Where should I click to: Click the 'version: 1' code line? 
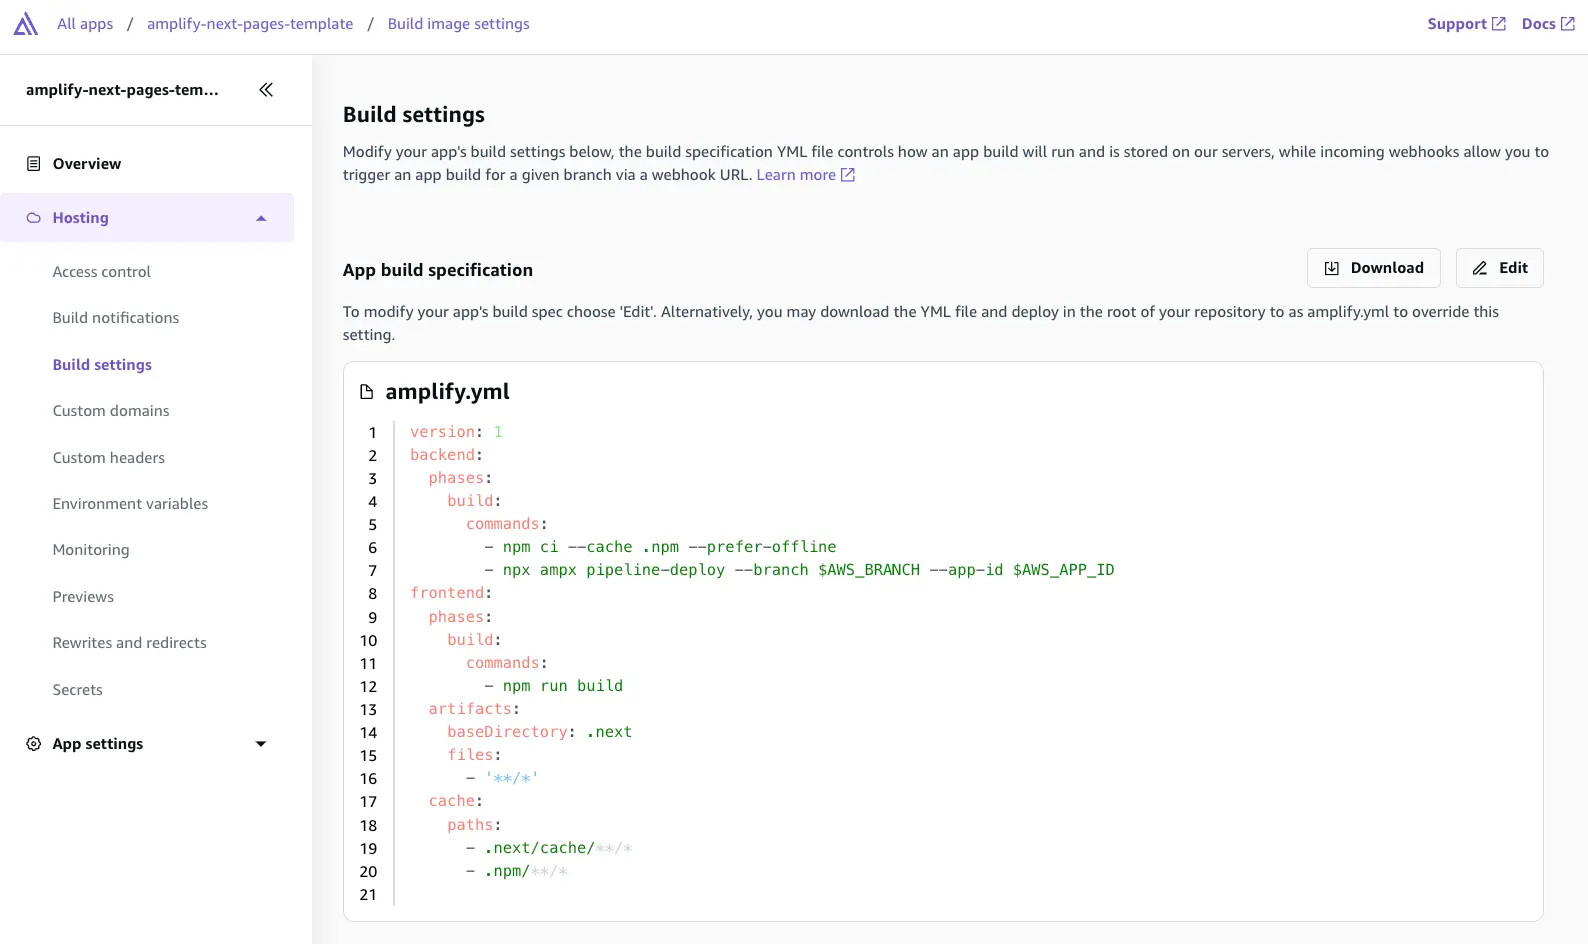(x=456, y=432)
